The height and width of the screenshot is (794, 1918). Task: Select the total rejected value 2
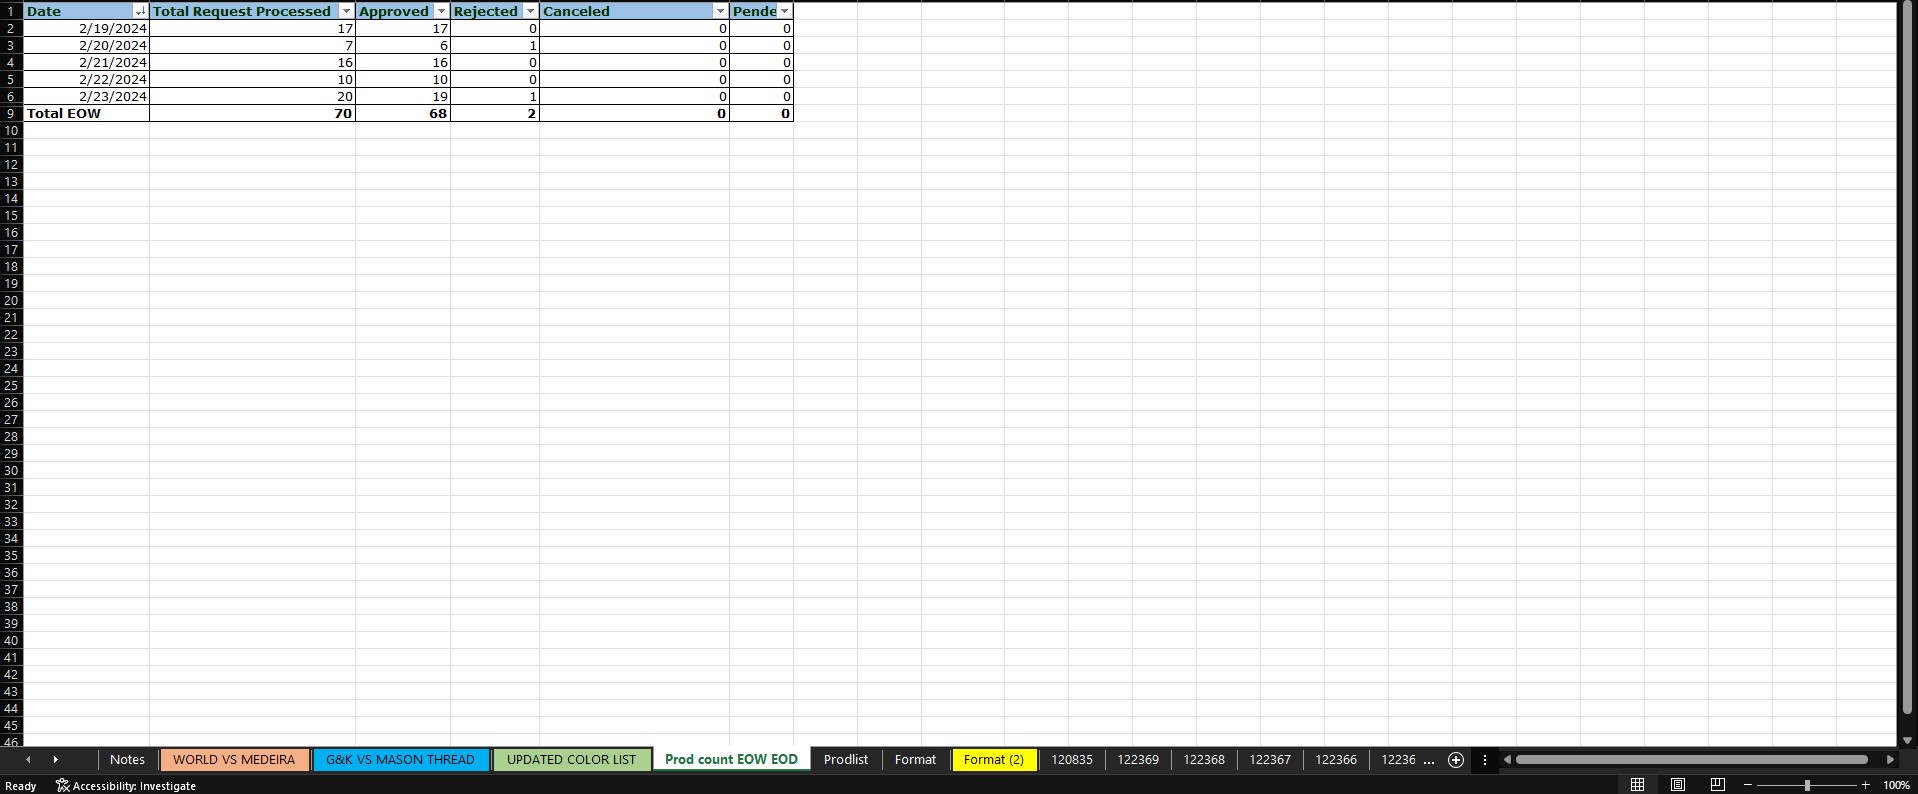point(495,113)
